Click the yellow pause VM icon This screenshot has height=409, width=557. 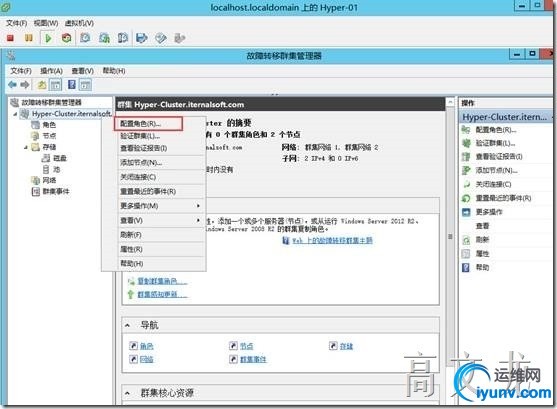(x=28, y=38)
